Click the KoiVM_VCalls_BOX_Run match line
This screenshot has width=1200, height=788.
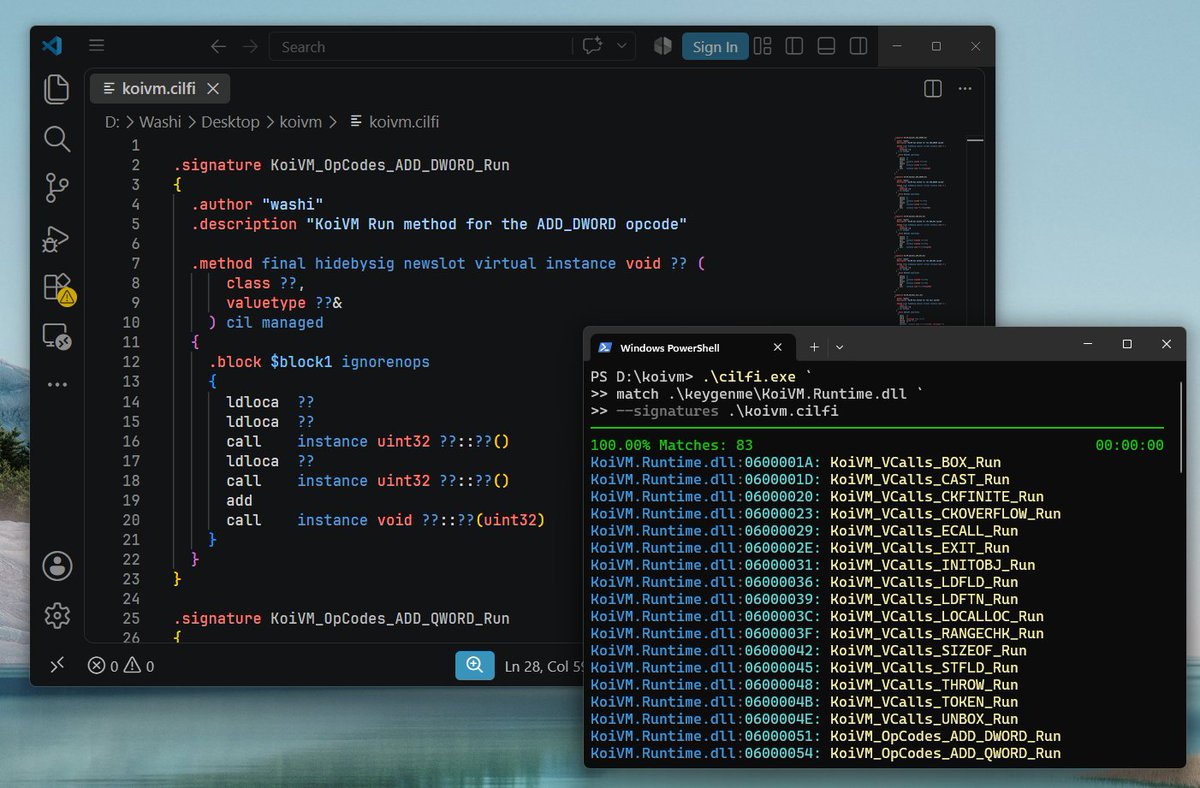pos(796,463)
